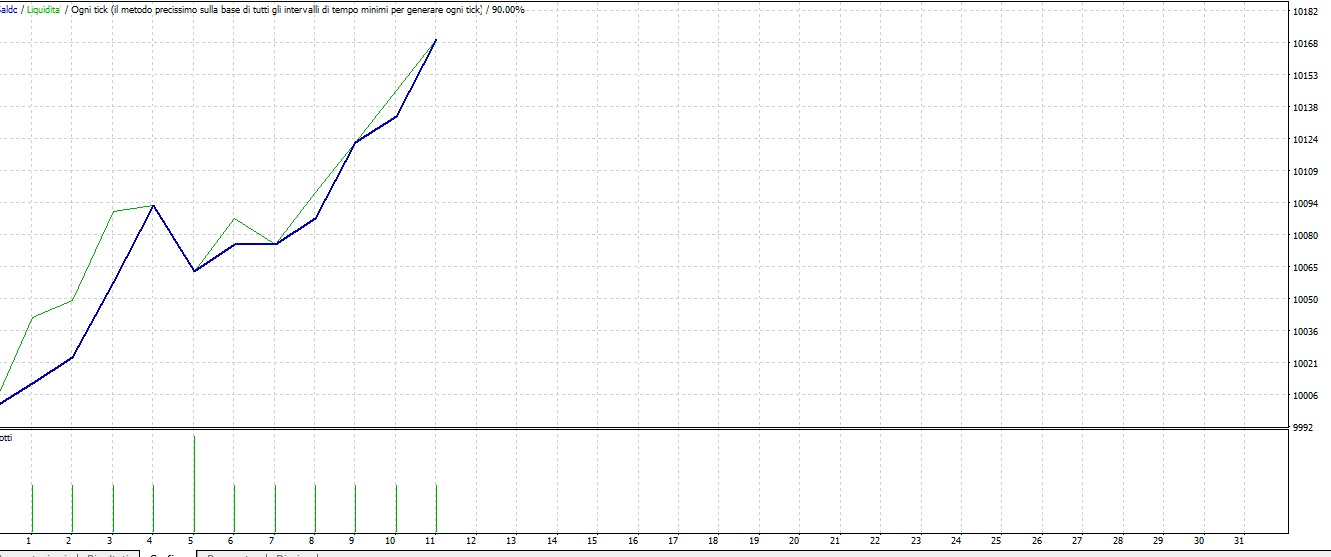1331x557 pixels.
Task: Select the 10182 value on the price axis
Action: click(1306, 12)
